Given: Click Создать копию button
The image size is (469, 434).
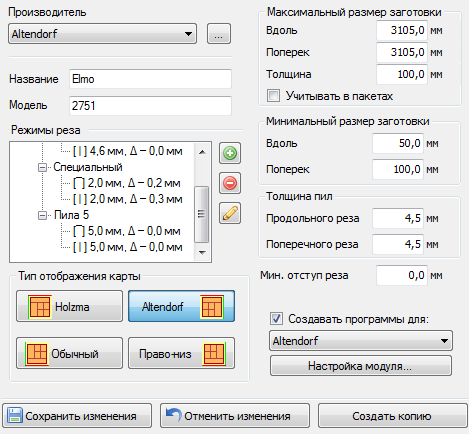Looking at the screenshot, I should point(393,416).
